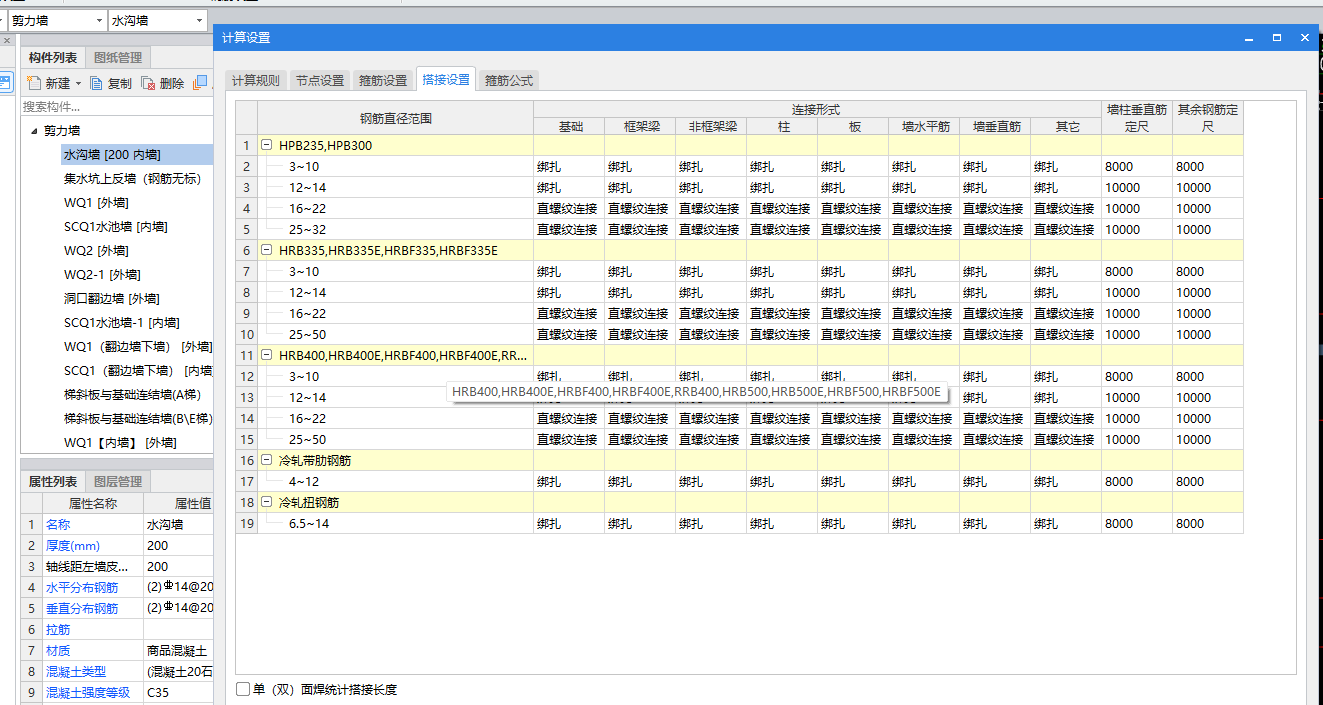Viewport: 1323px width, 705px height.
Task: Click 柱 cell in row 9
Action: click(x=782, y=314)
